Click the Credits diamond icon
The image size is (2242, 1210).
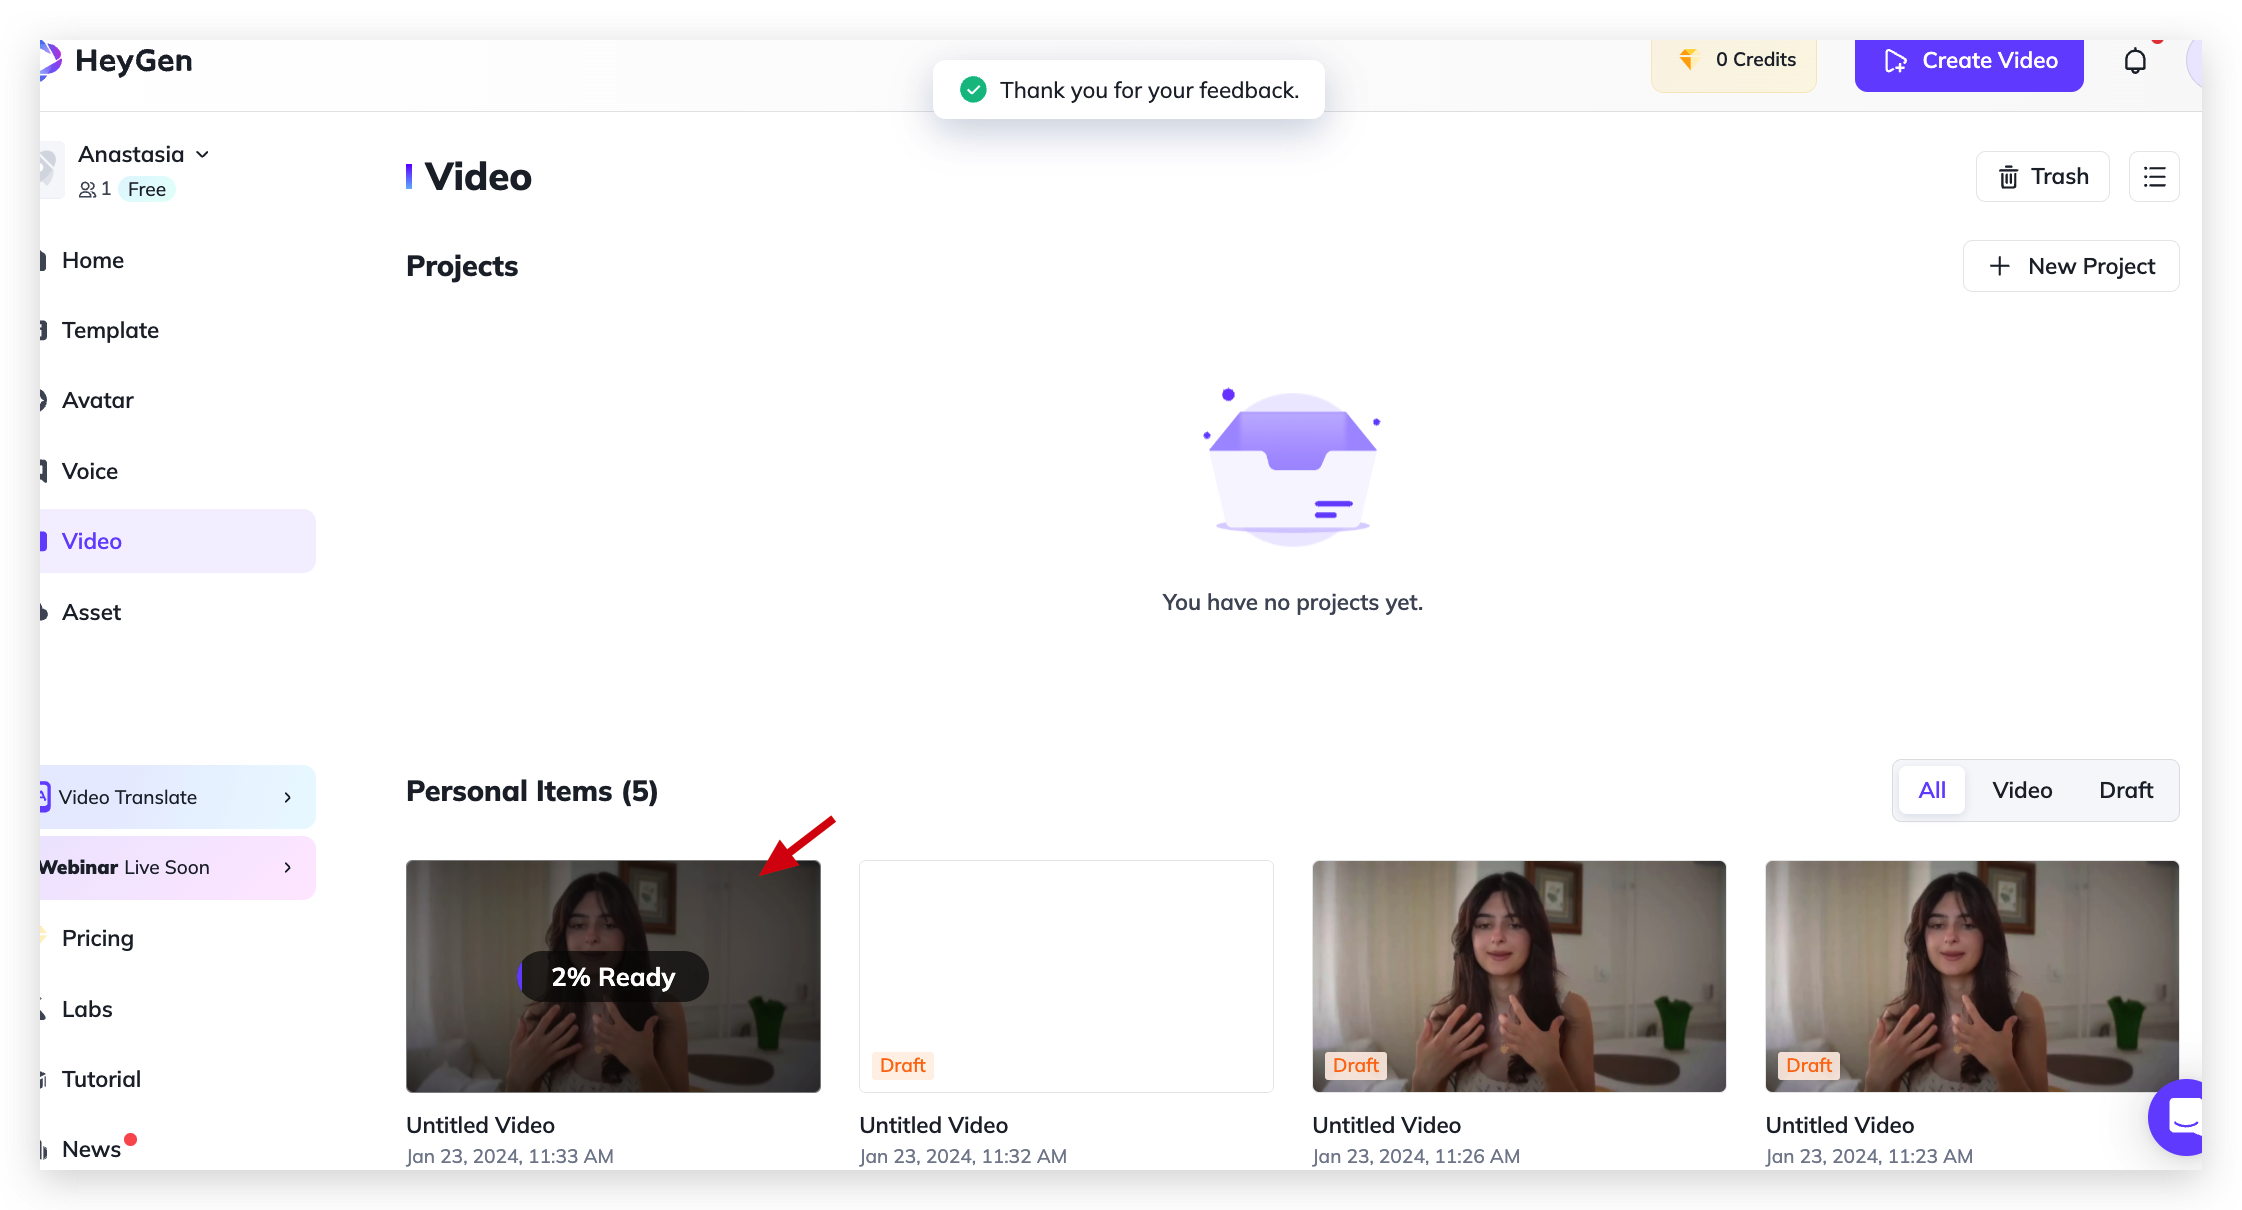click(x=1688, y=60)
